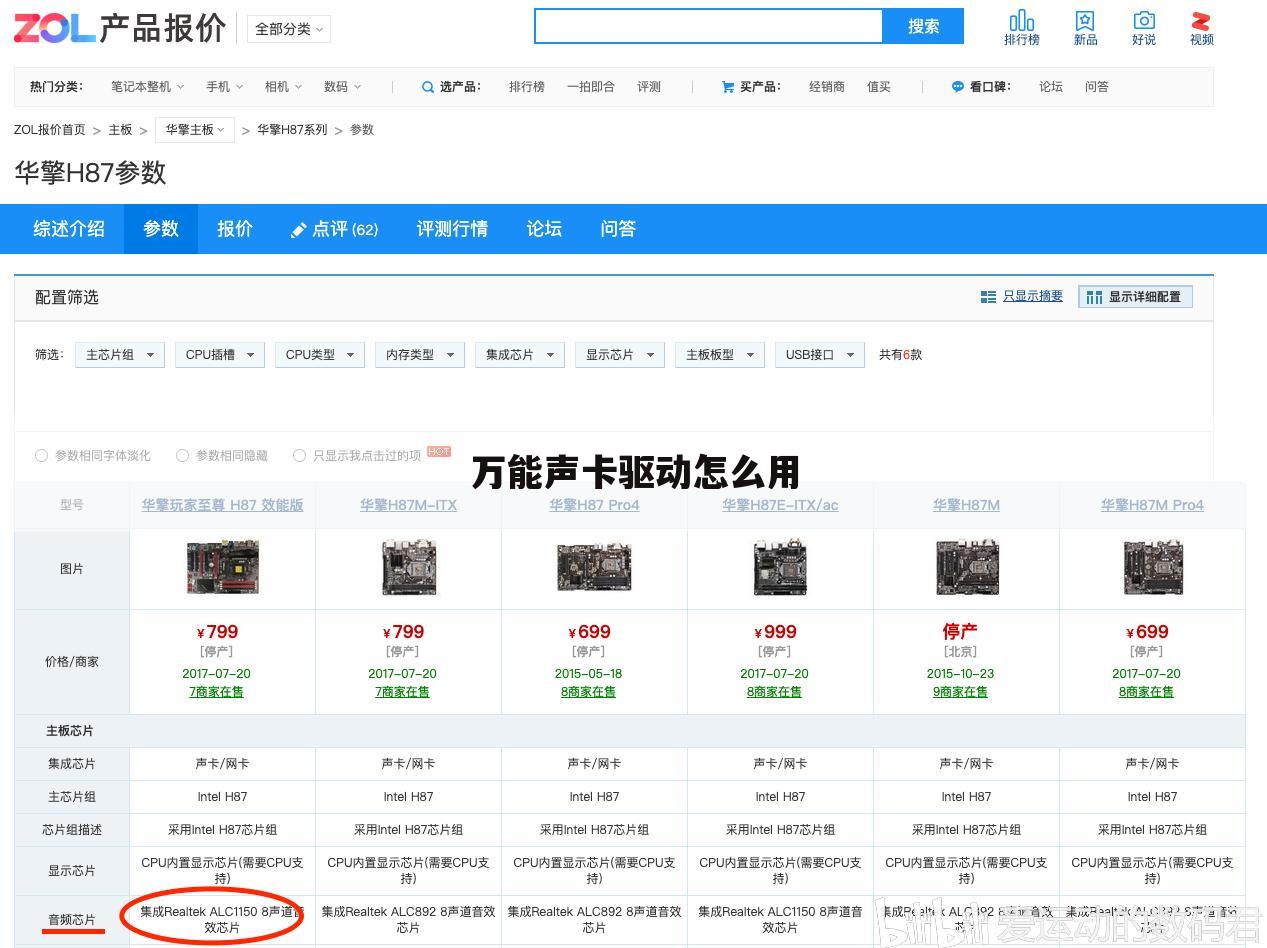
Task: Expand the 相机 category menu
Action: tap(283, 87)
